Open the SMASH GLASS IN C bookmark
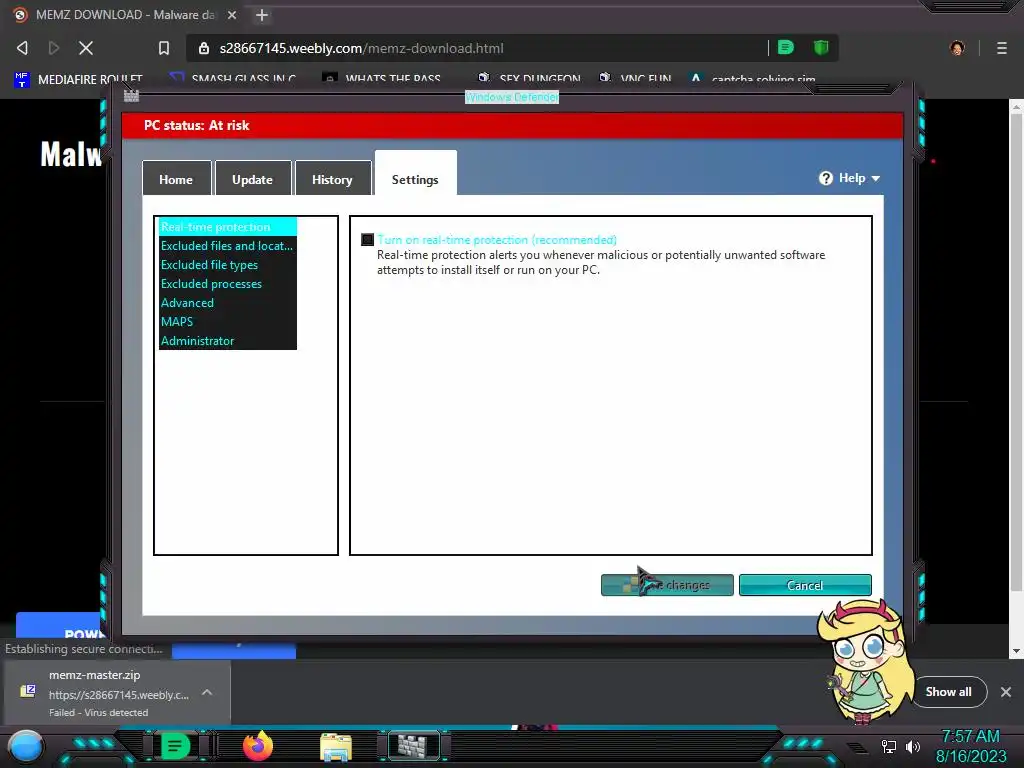The width and height of the screenshot is (1024, 768). click(x=232, y=80)
